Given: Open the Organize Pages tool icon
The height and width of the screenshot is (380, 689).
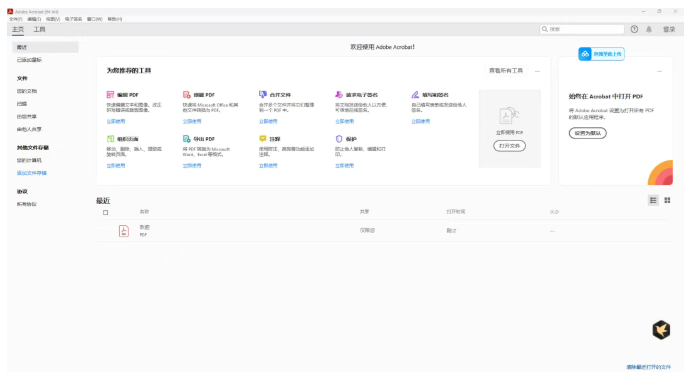Looking at the screenshot, I should coord(110,139).
